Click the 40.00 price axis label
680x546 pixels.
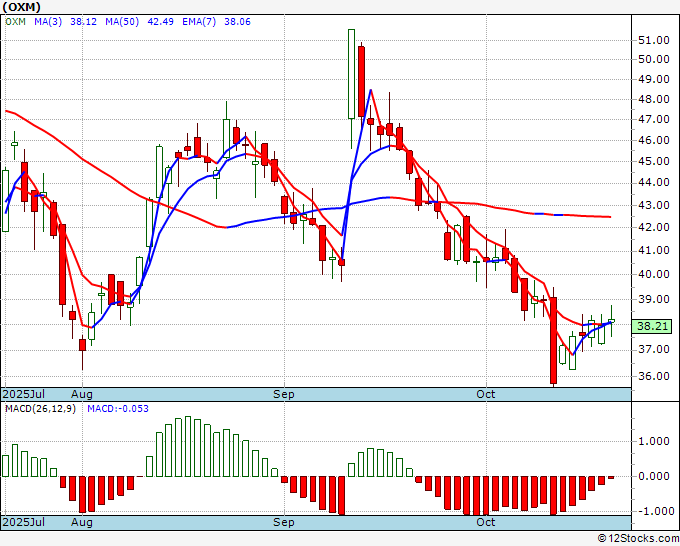click(x=654, y=274)
